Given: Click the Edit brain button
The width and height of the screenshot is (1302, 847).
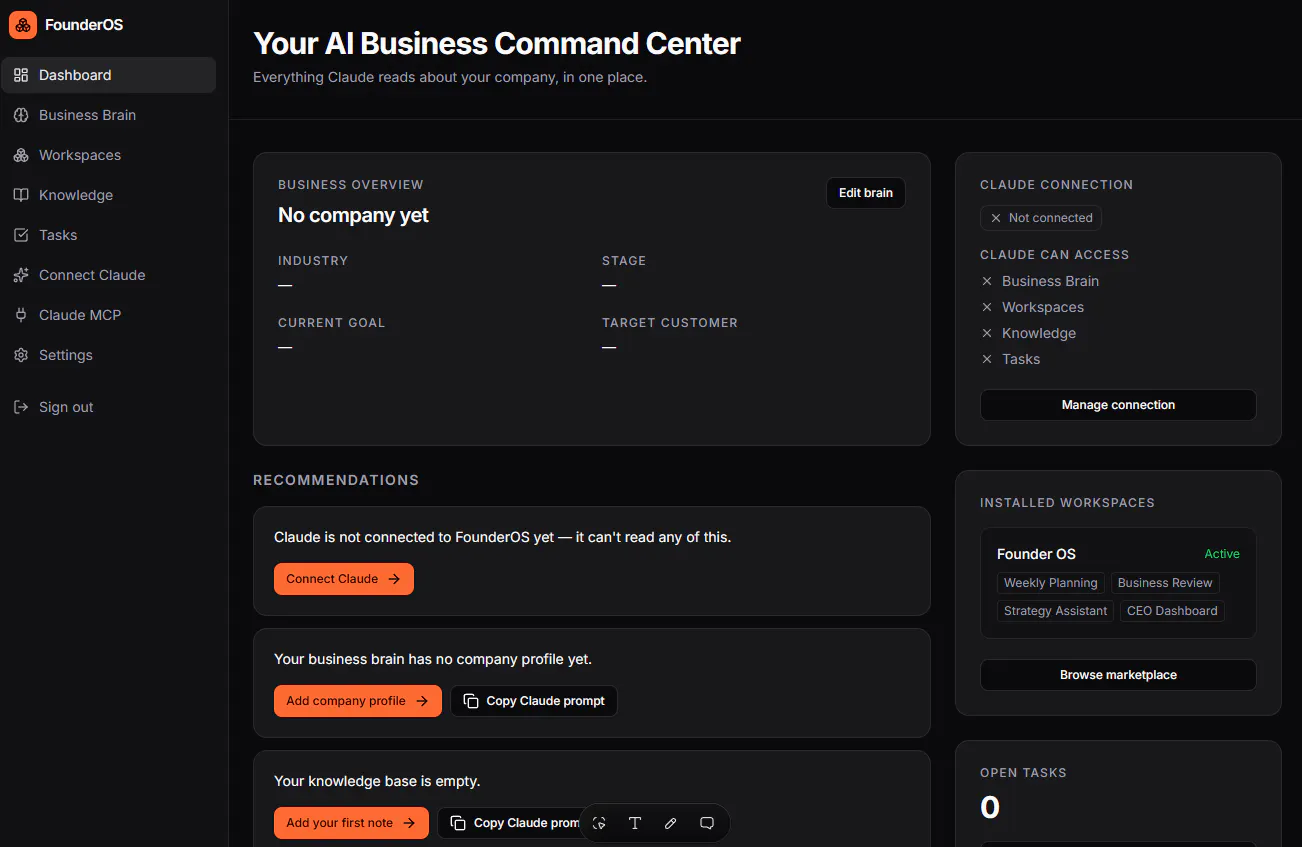Looking at the screenshot, I should tap(866, 193).
